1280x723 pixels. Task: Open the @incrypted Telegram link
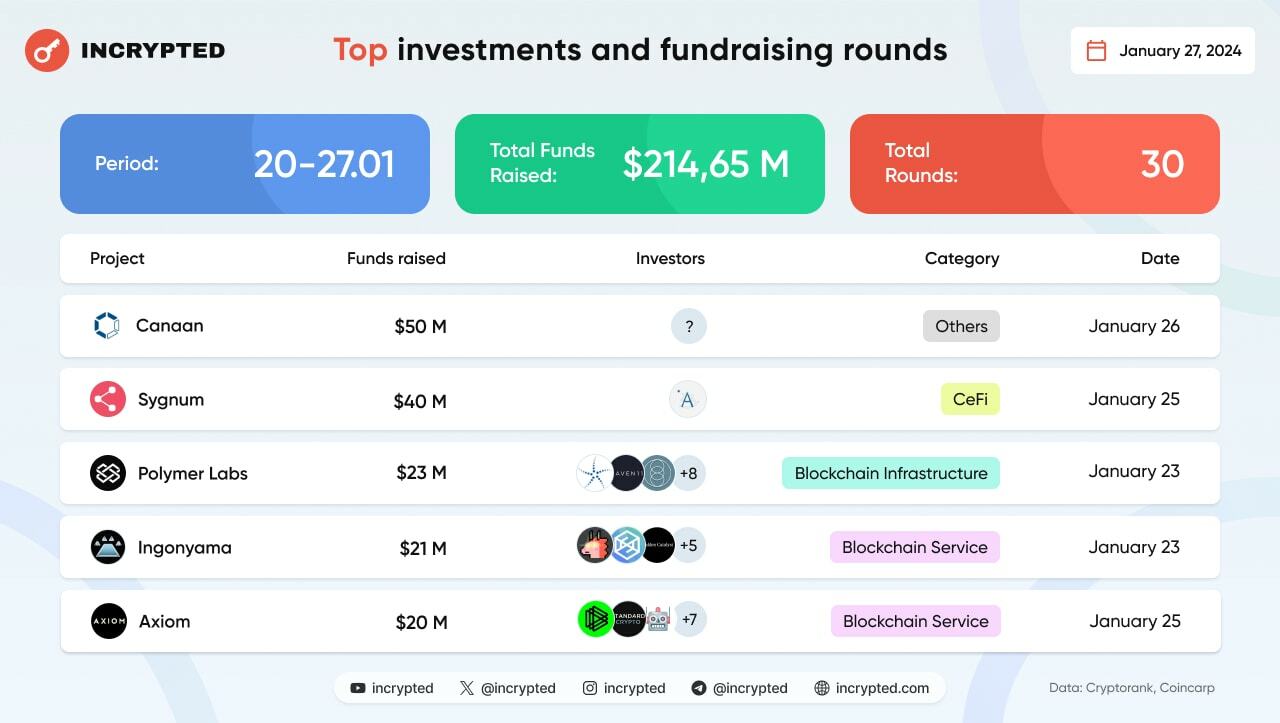coord(739,688)
